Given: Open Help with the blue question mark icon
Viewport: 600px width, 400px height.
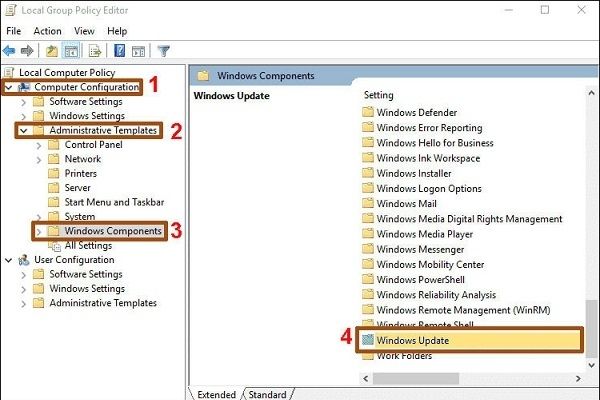Looking at the screenshot, I should (119, 51).
